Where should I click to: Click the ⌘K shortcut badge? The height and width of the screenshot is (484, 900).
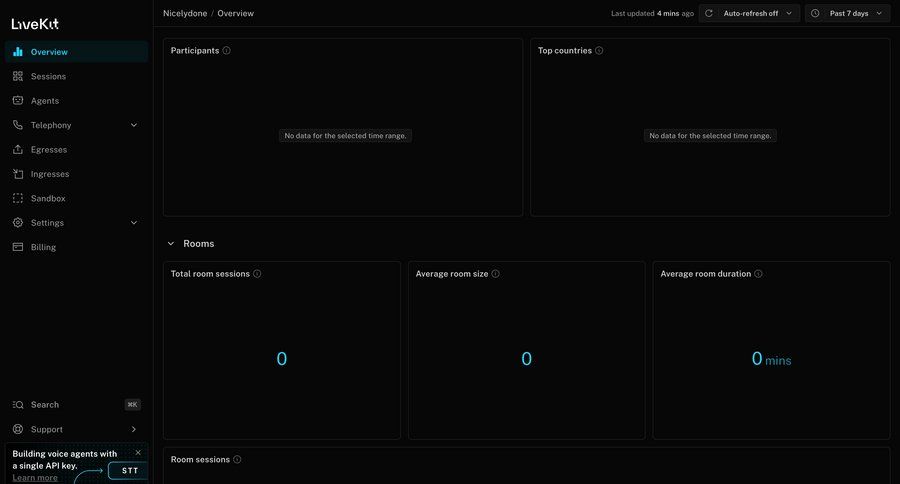pos(133,405)
